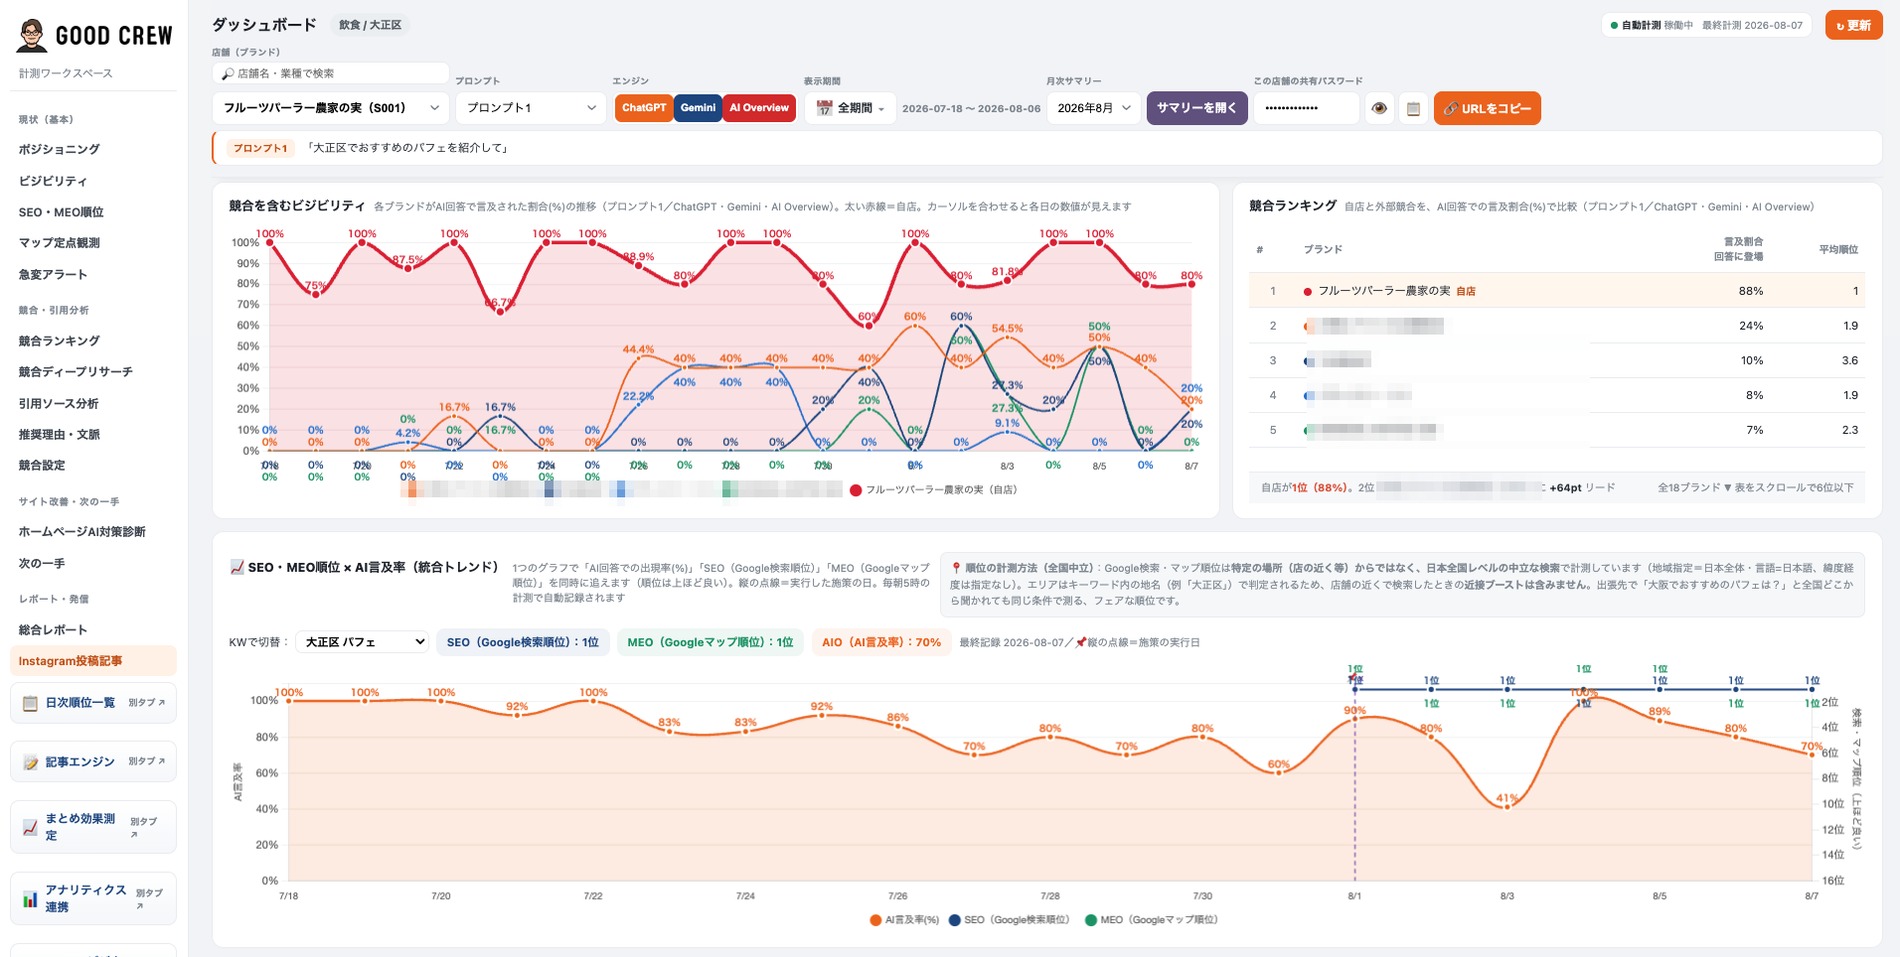The width and height of the screenshot is (1900, 957).
Task: Click the external arrow on 日次順位一覧
Action: (x=161, y=703)
